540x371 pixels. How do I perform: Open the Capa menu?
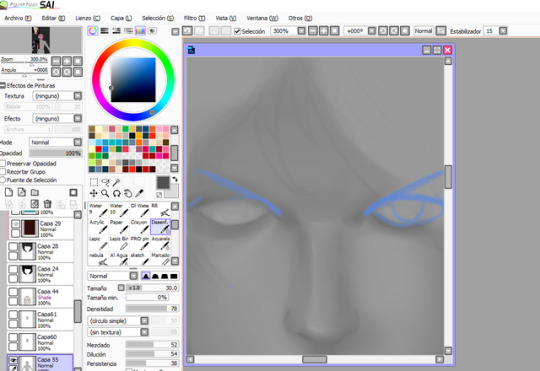click(x=121, y=18)
